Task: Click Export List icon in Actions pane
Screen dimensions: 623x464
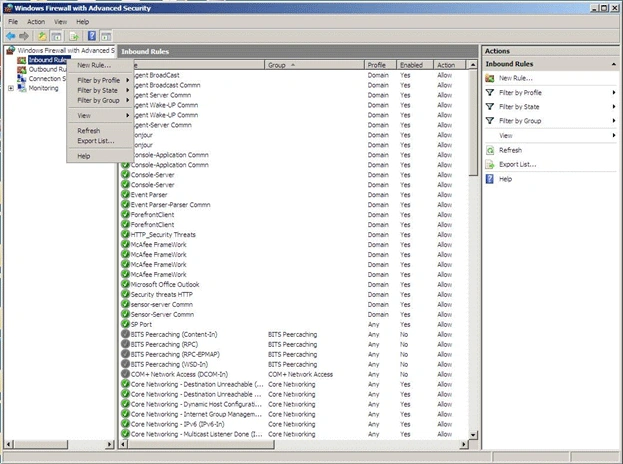Action: (x=490, y=164)
